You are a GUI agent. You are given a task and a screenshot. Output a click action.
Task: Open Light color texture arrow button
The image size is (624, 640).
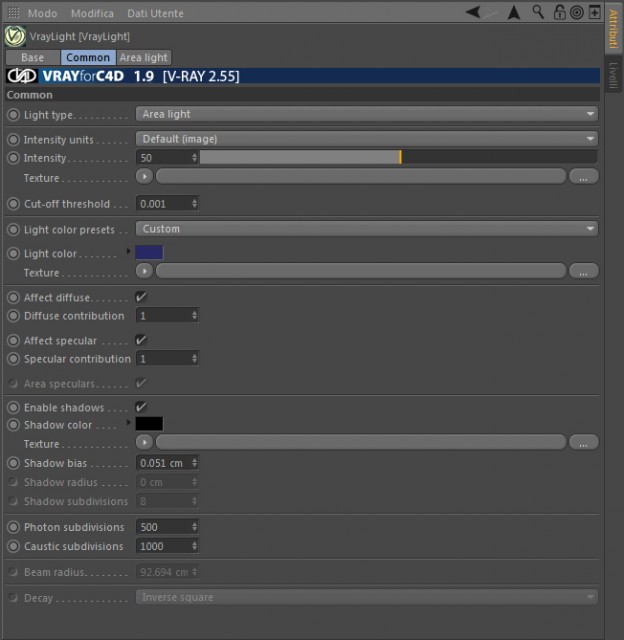[144, 271]
